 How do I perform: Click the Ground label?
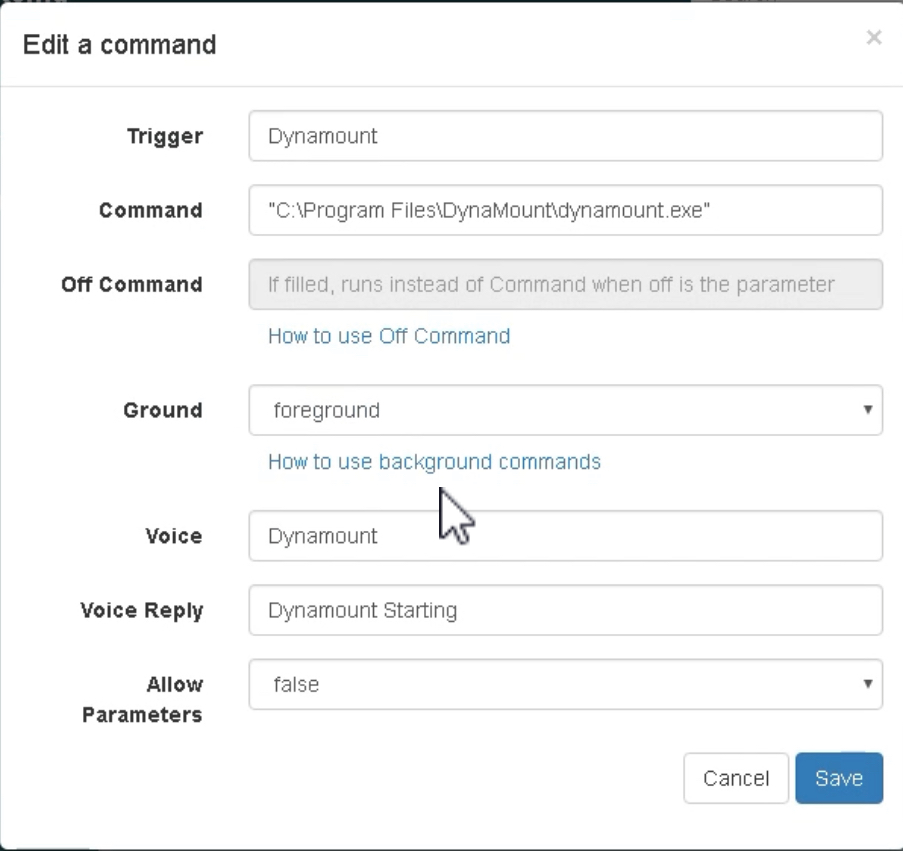(163, 411)
